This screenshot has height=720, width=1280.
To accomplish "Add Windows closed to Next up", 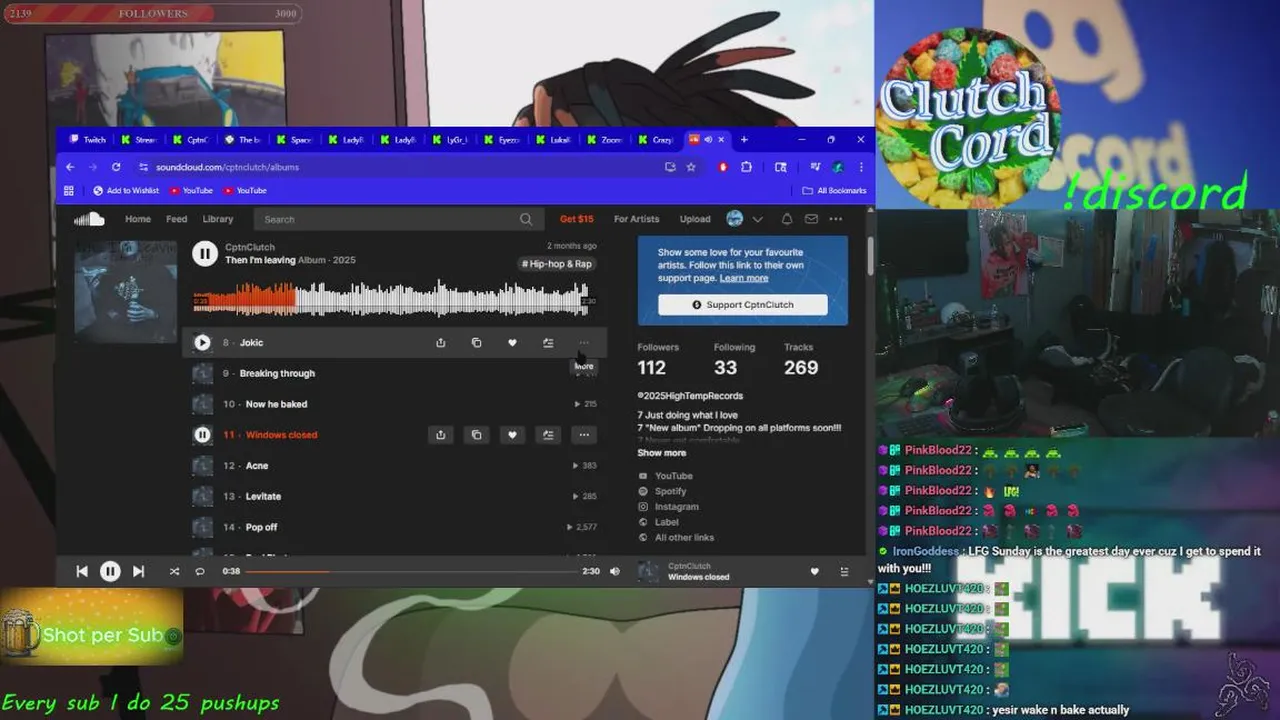I will [548, 435].
